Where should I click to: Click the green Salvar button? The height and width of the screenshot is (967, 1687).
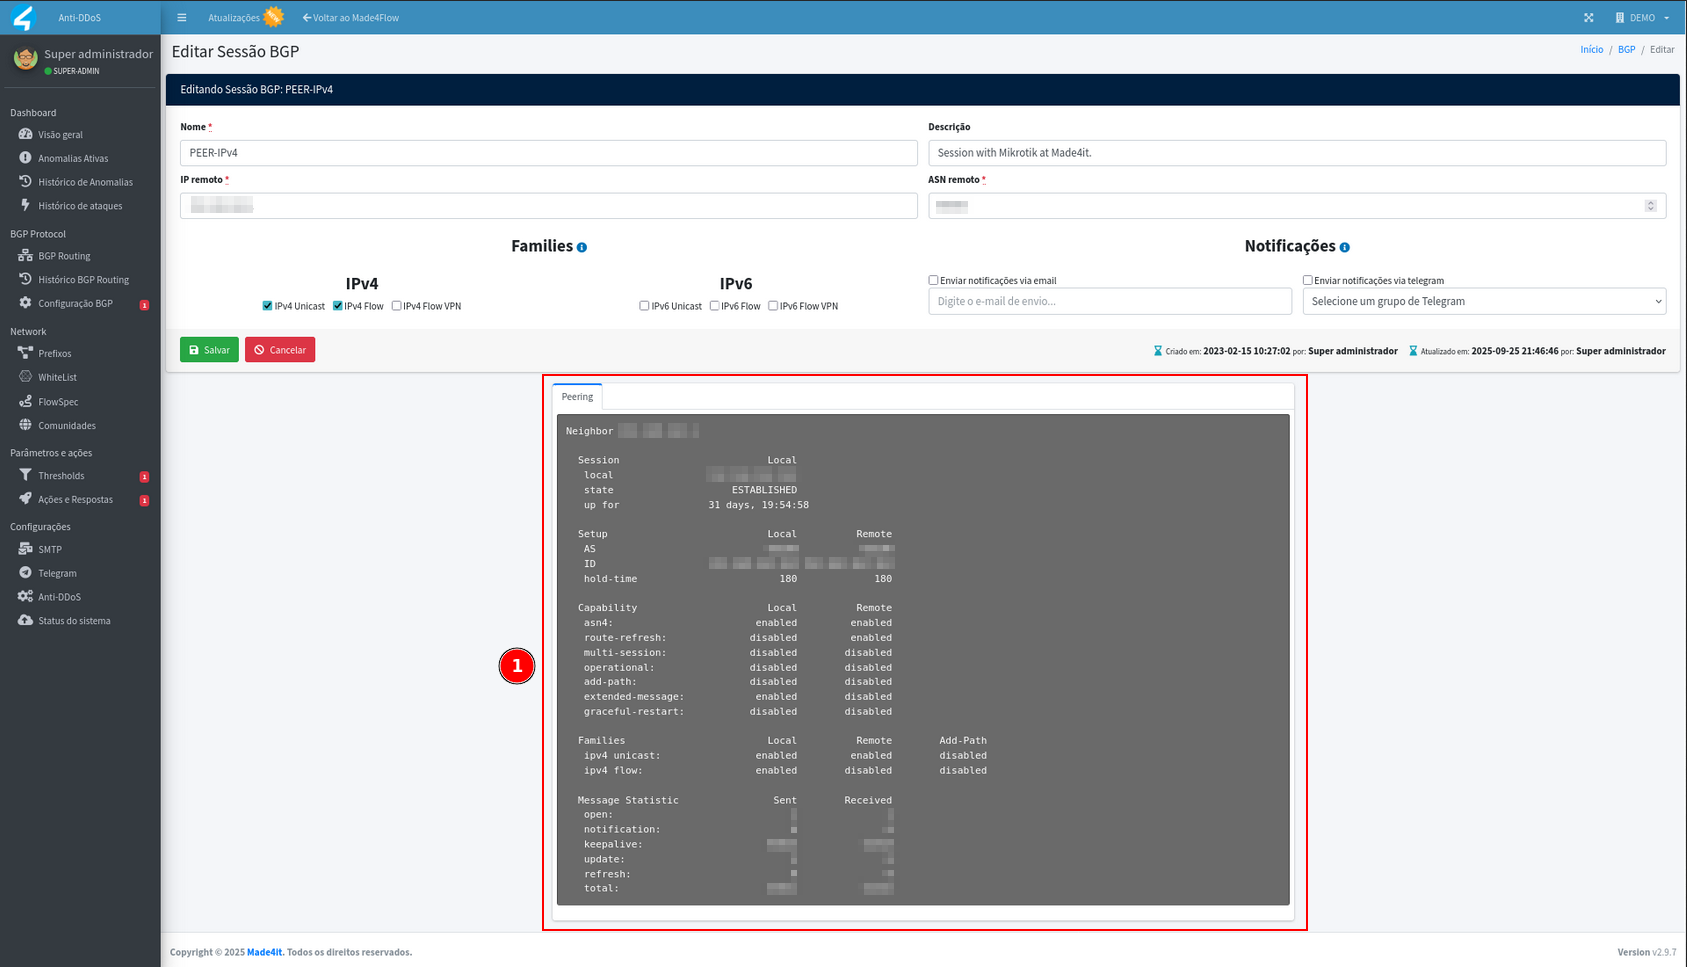click(209, 350)
